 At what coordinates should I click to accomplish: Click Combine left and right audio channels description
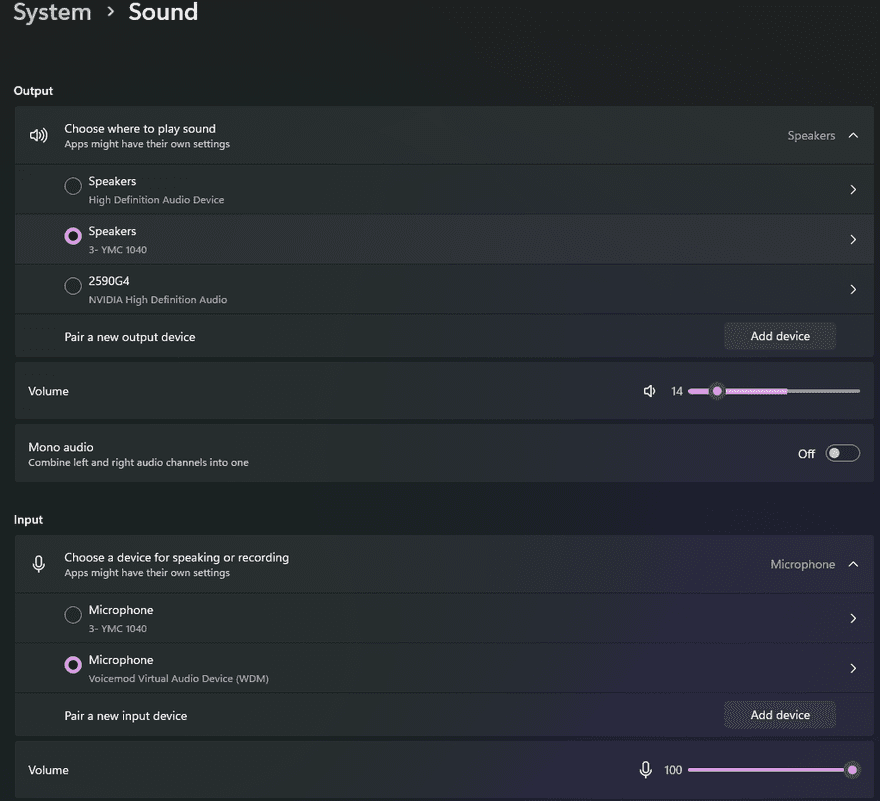click(x=139, y=463)
